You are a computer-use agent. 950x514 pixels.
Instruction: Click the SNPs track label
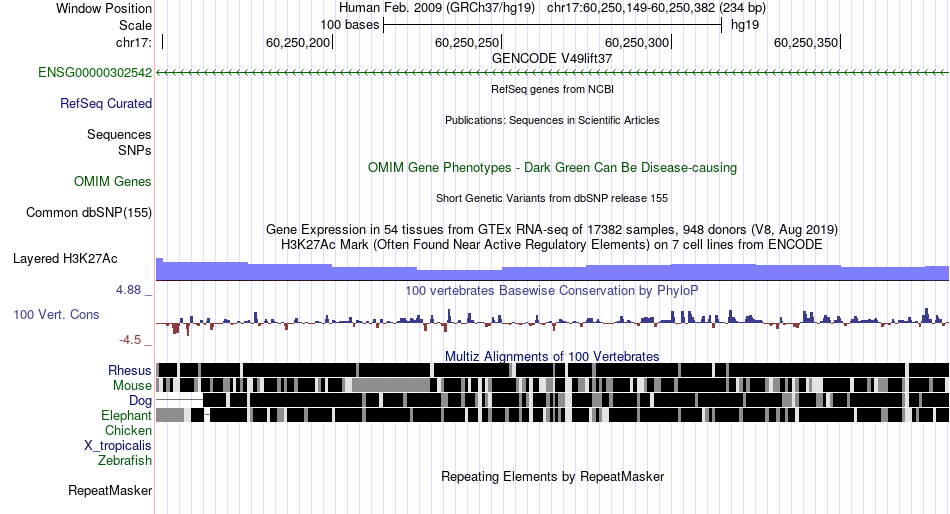click(x=135, y=150)
